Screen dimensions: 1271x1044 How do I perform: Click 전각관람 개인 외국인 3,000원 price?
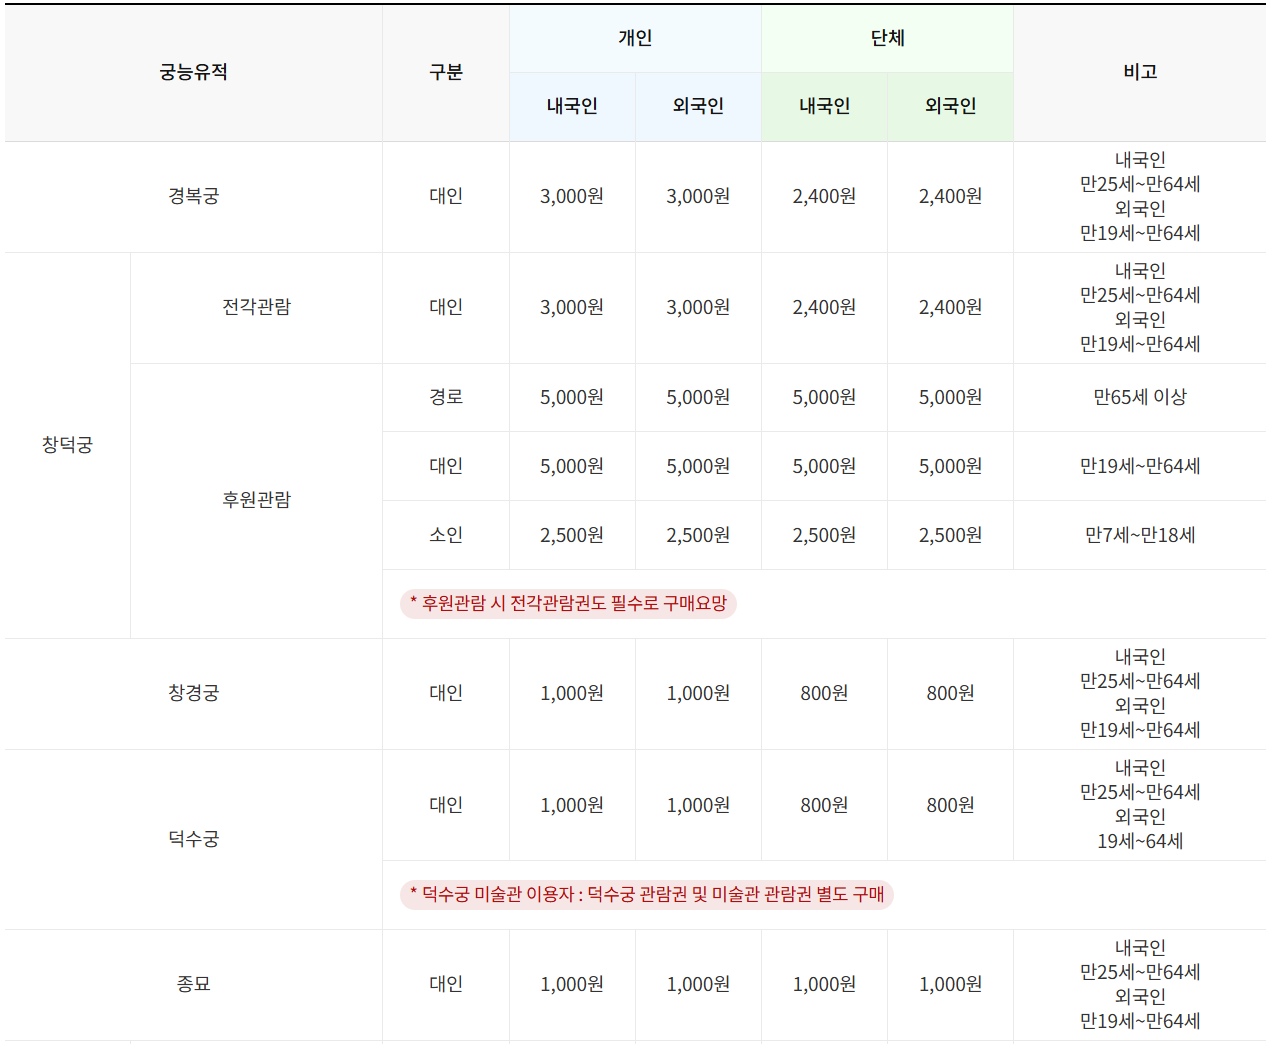pos(698,307)
